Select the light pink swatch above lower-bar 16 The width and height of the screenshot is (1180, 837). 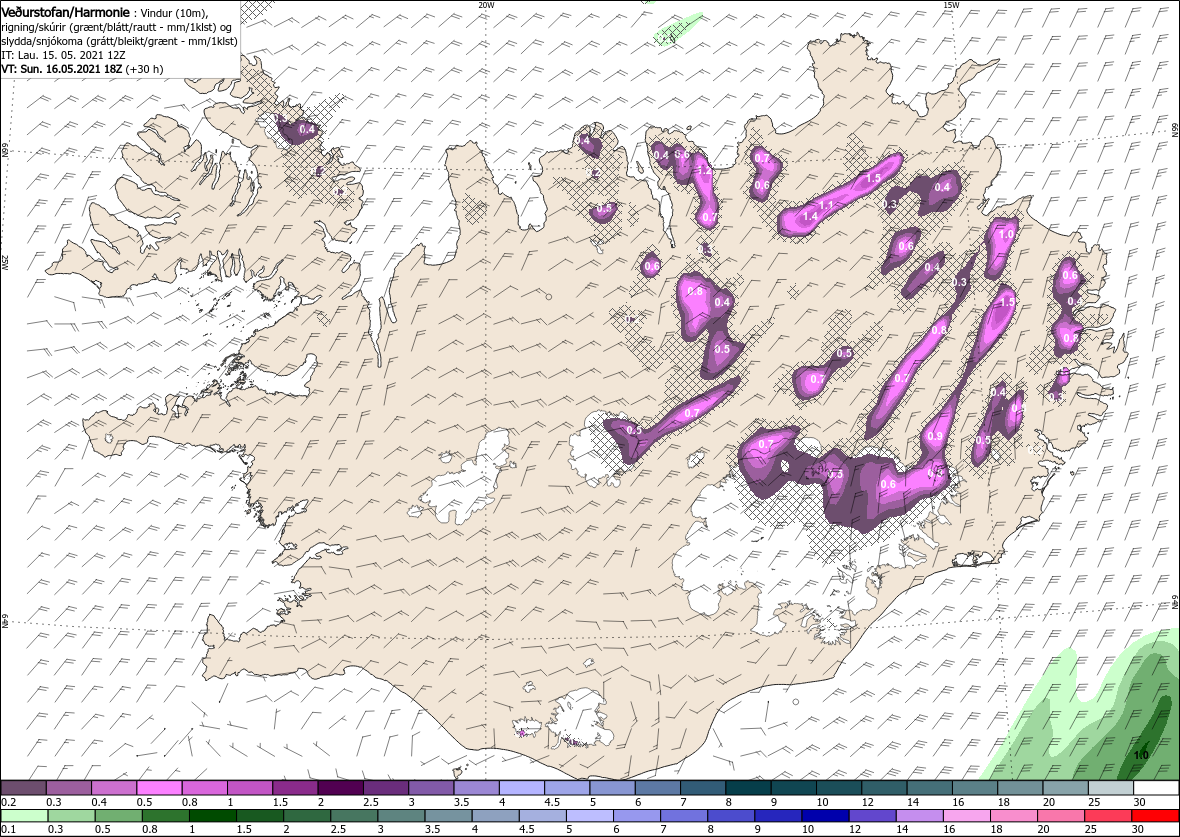[x=966, y=817]
